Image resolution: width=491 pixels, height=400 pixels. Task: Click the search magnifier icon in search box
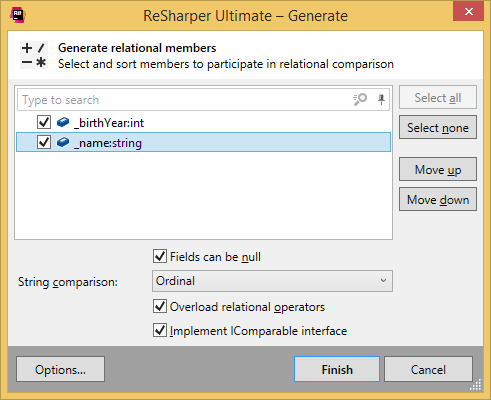coord(360,99)
